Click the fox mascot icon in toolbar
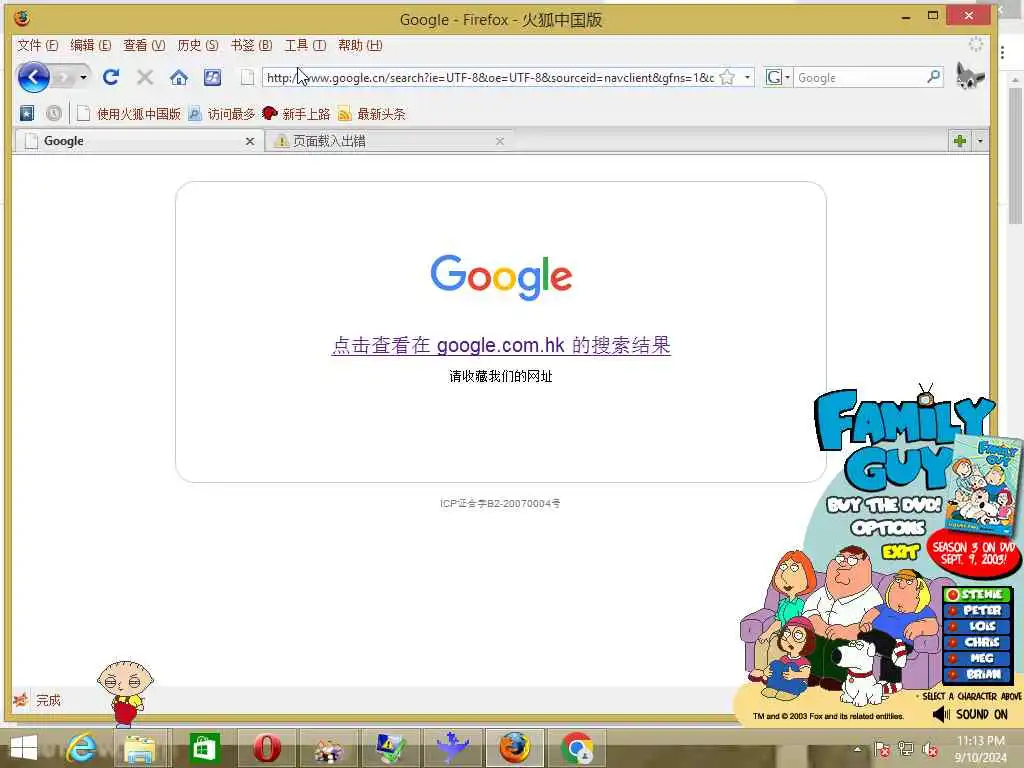 point(970,76)
